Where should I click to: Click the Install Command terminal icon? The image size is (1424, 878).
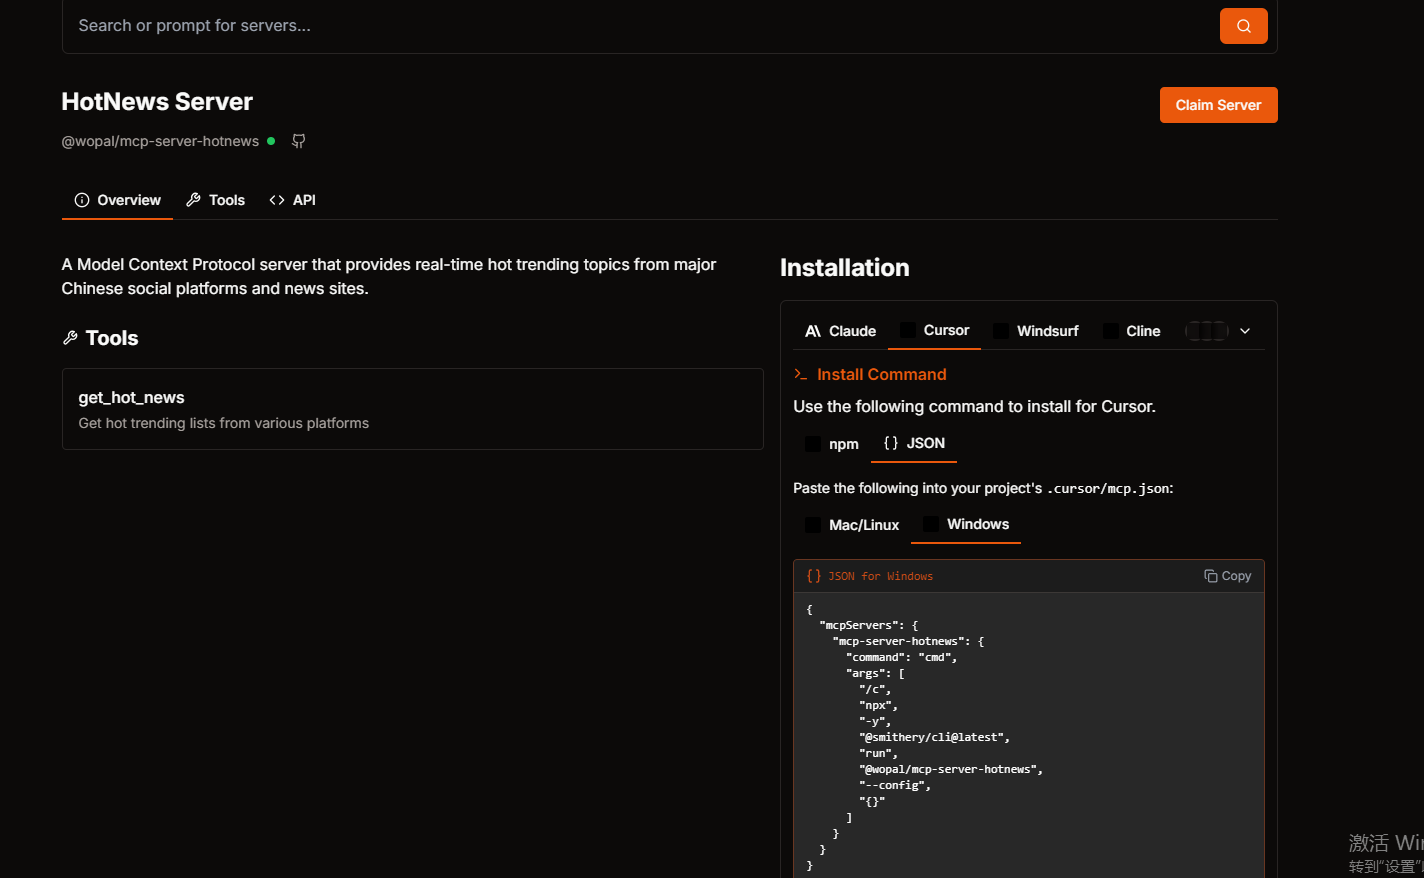coord(800,374)
